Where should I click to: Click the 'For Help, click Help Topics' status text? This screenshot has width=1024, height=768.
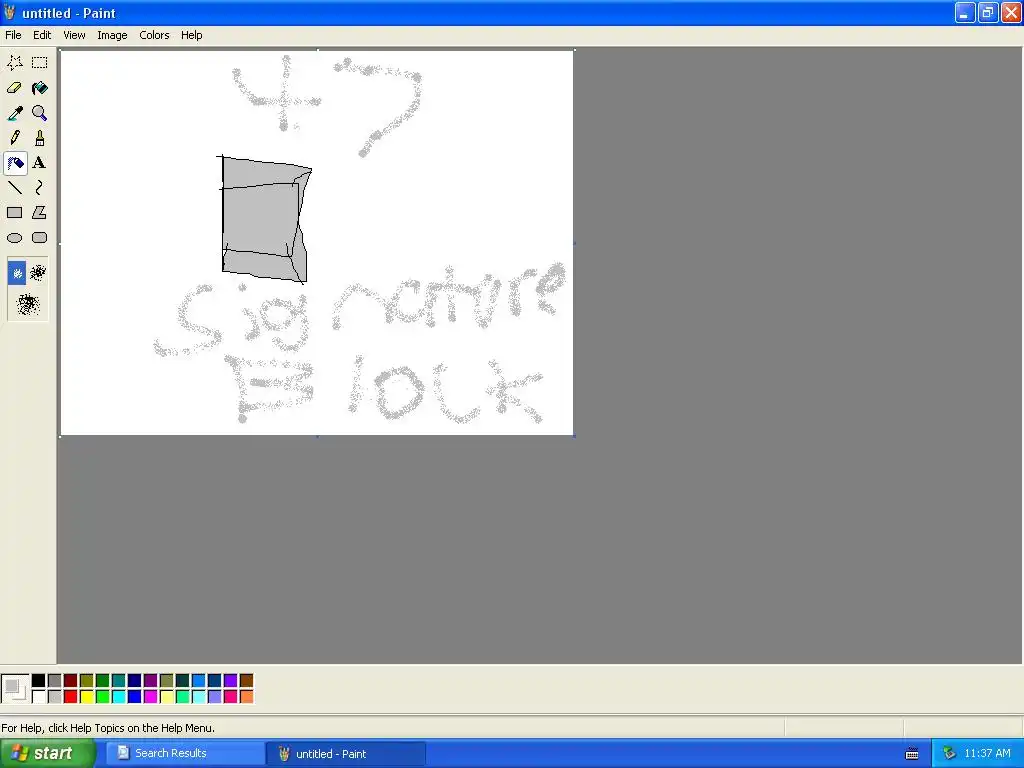[x=108, y=728]
